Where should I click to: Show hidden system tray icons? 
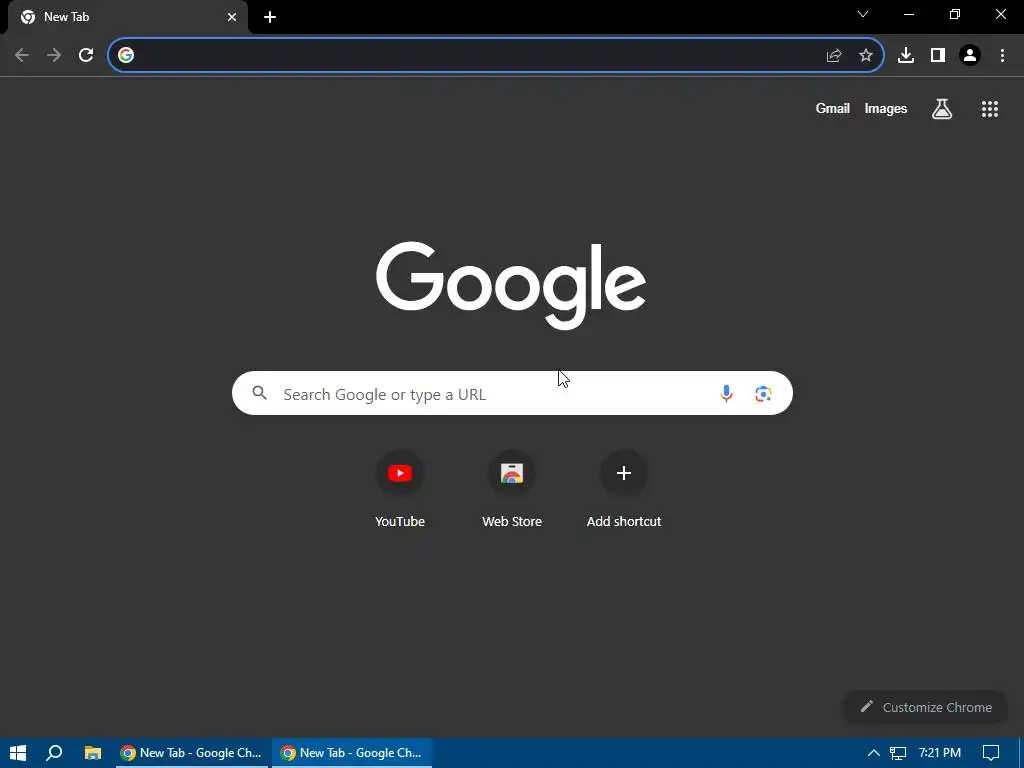(873, 753)
